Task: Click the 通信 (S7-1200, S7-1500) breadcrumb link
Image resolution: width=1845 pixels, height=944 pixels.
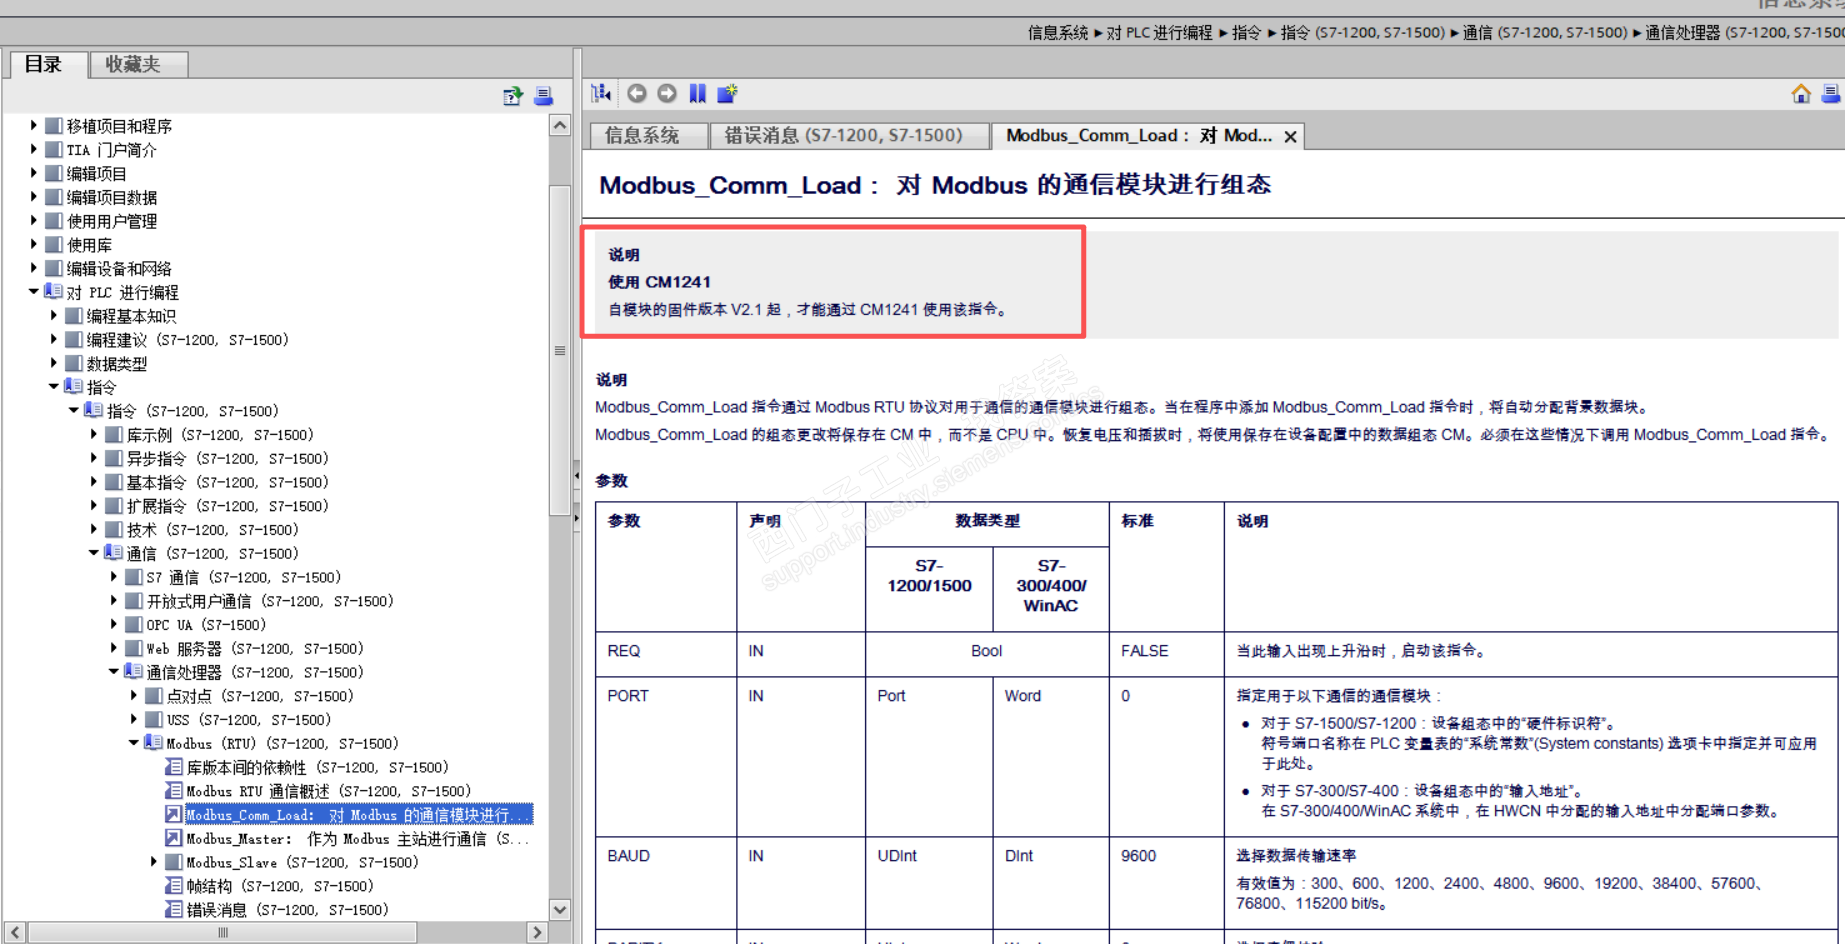Action: (1545, 33)
